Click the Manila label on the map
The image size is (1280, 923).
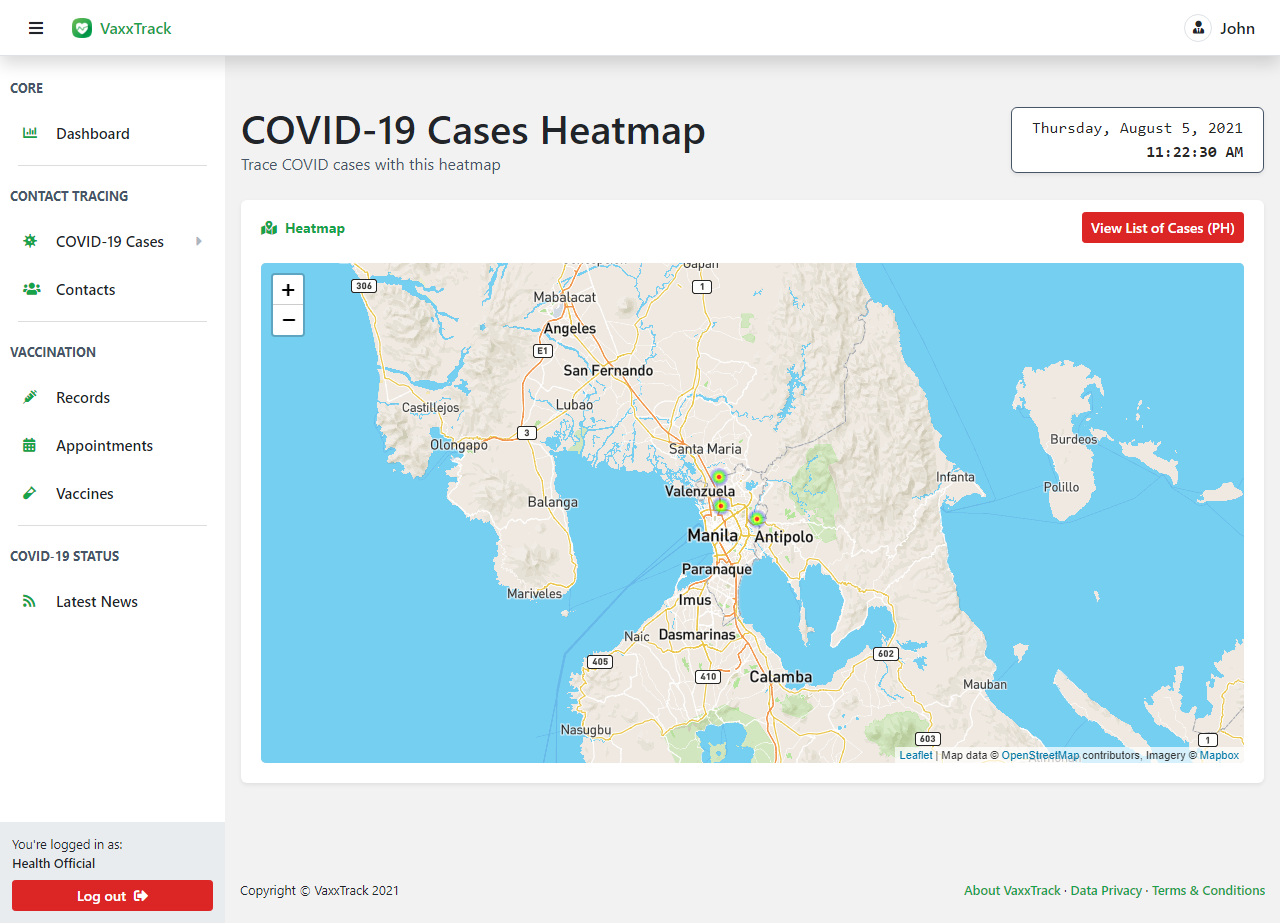click(713, 536)
